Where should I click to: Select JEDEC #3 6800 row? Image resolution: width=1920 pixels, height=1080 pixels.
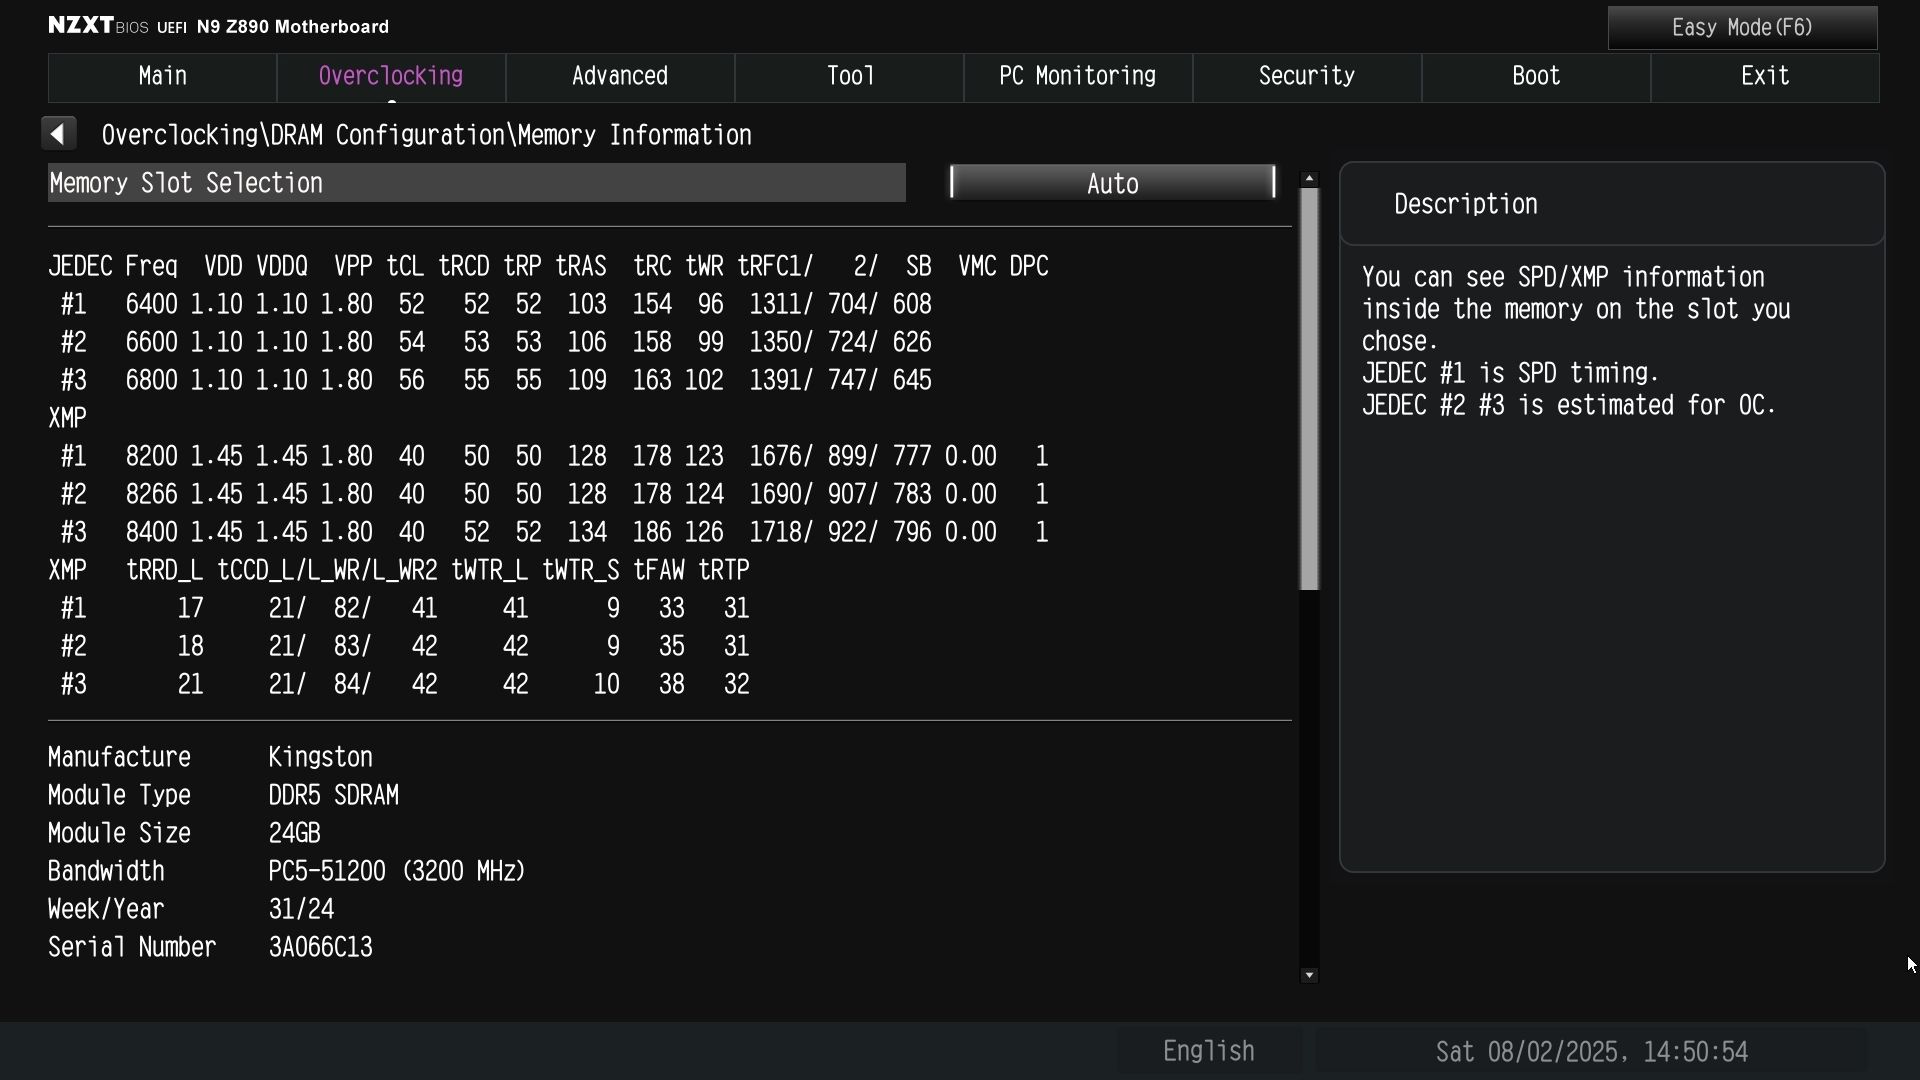point(495,380)
